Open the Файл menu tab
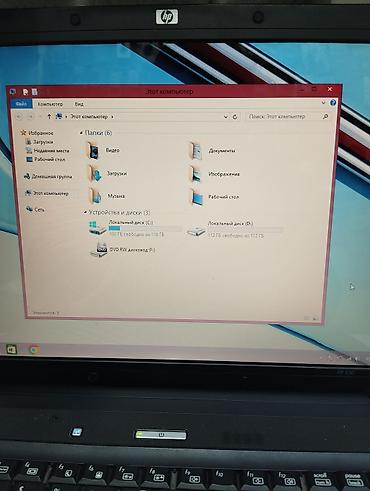The image size is (370, 491). [x=21, y=104]
